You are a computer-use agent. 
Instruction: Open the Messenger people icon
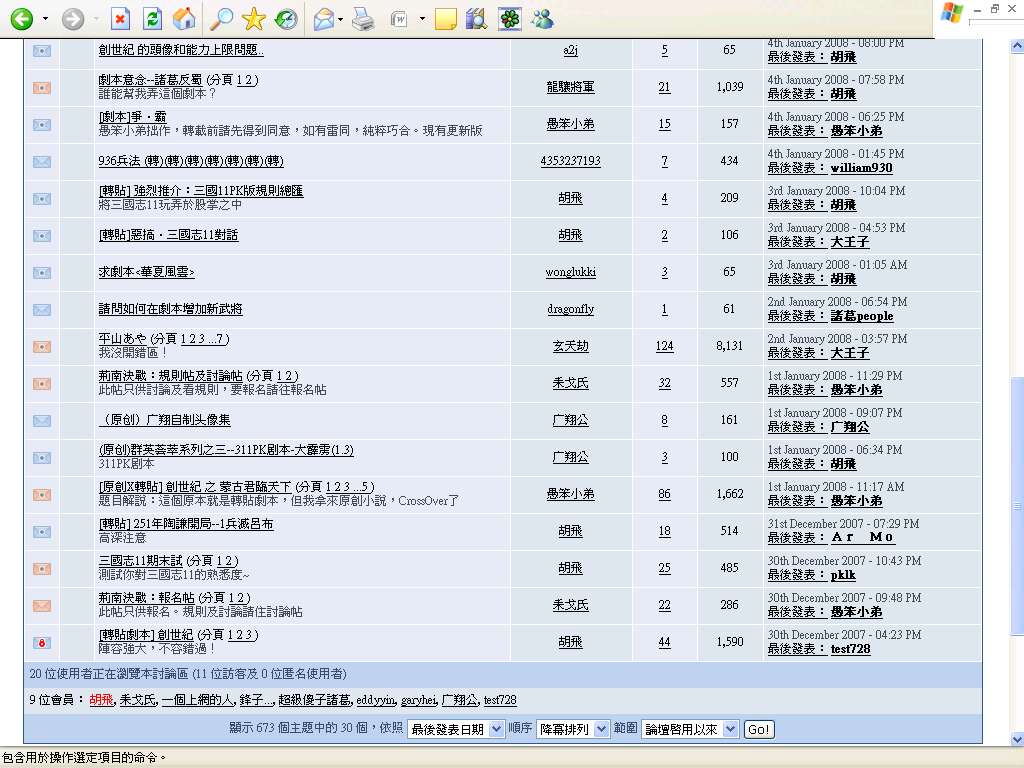[x=542, y=20]
